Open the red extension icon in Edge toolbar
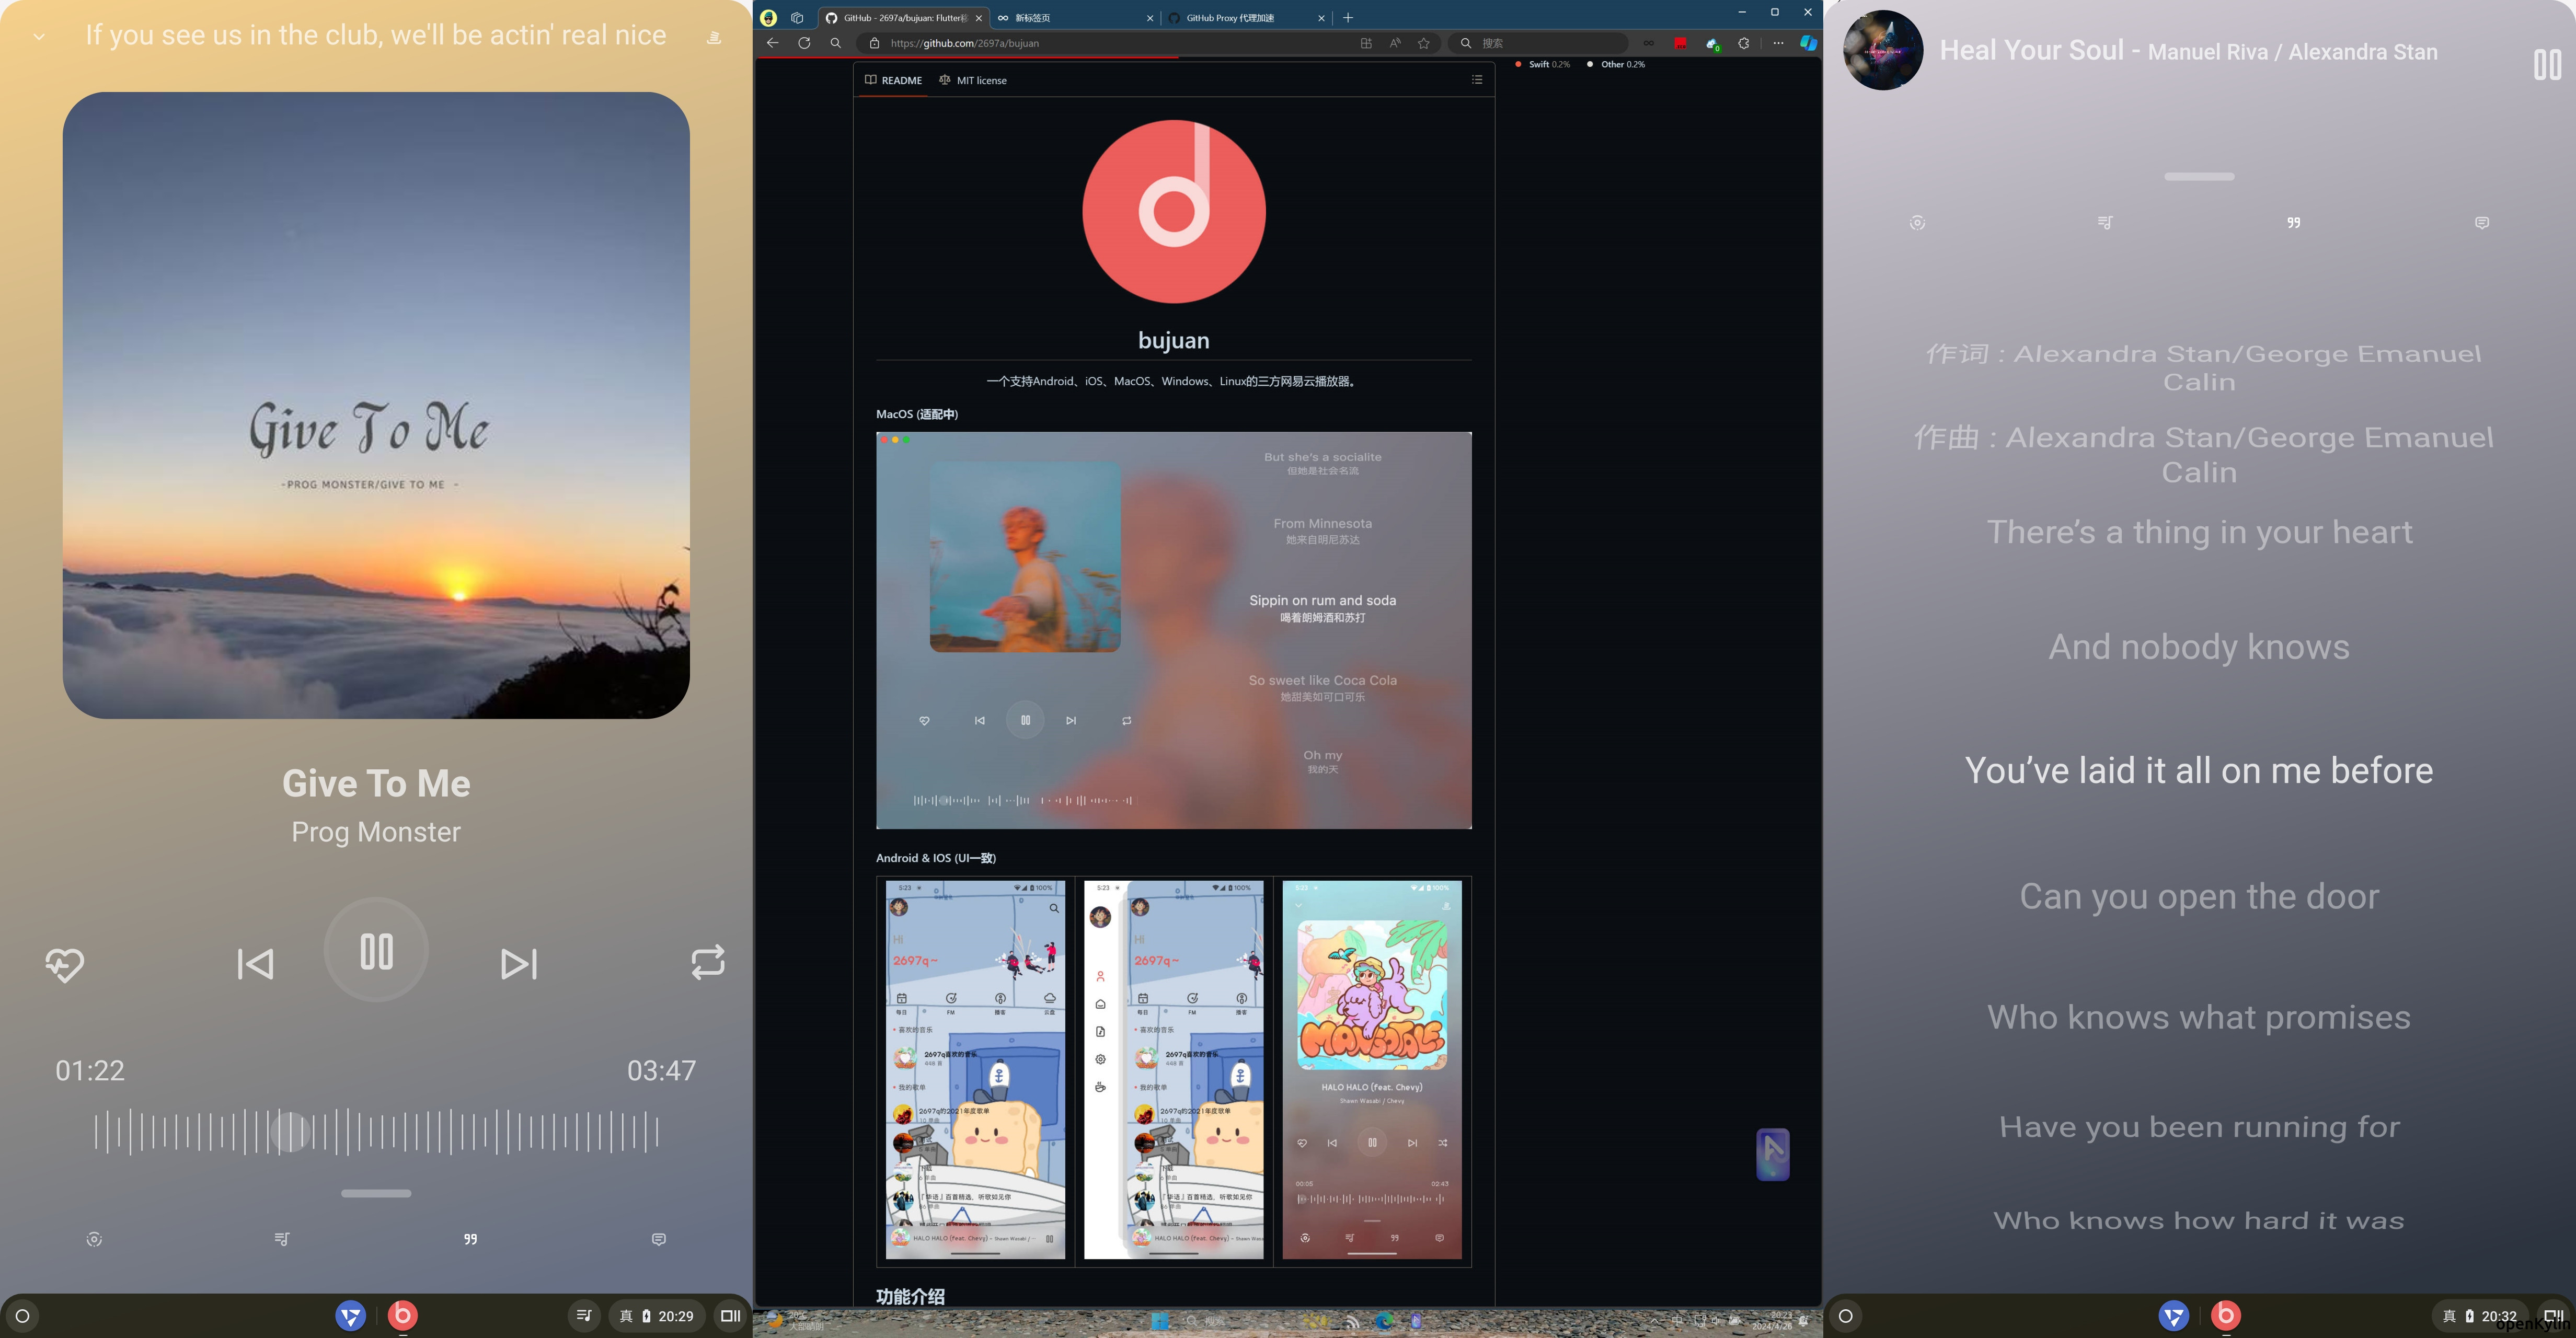 [x=1681, y=43]
